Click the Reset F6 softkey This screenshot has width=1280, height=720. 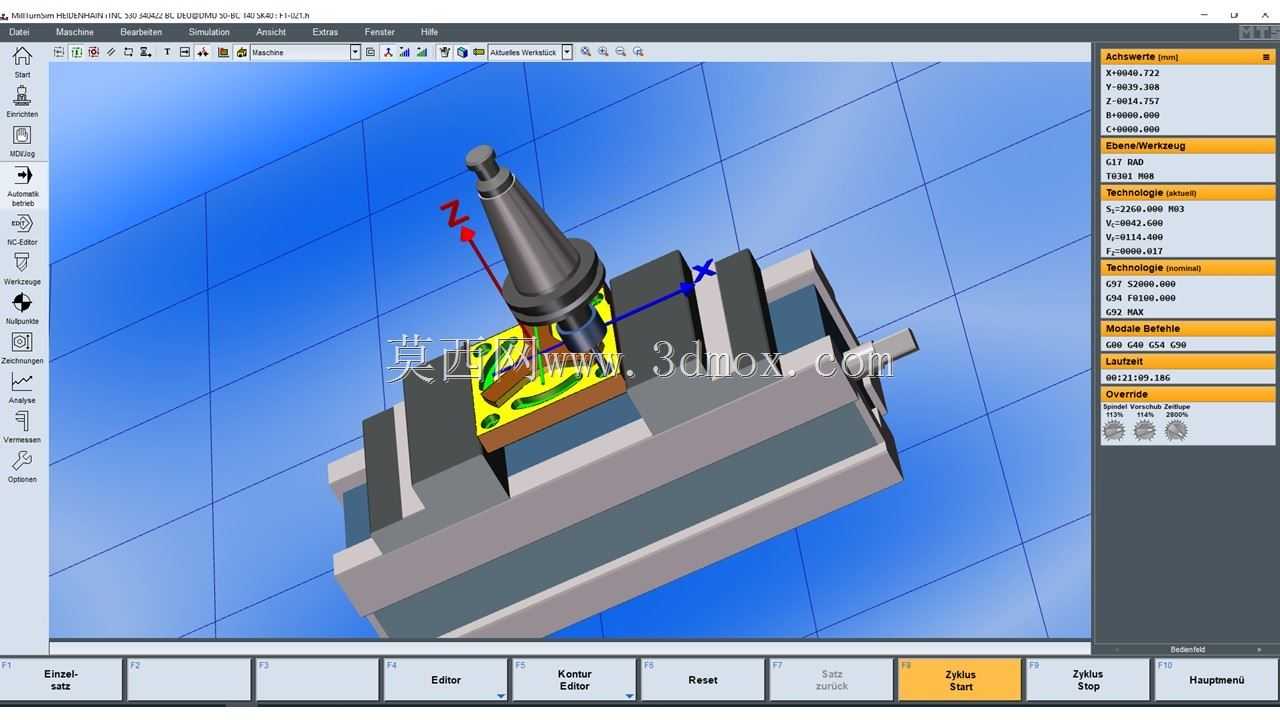click(703, 679)
